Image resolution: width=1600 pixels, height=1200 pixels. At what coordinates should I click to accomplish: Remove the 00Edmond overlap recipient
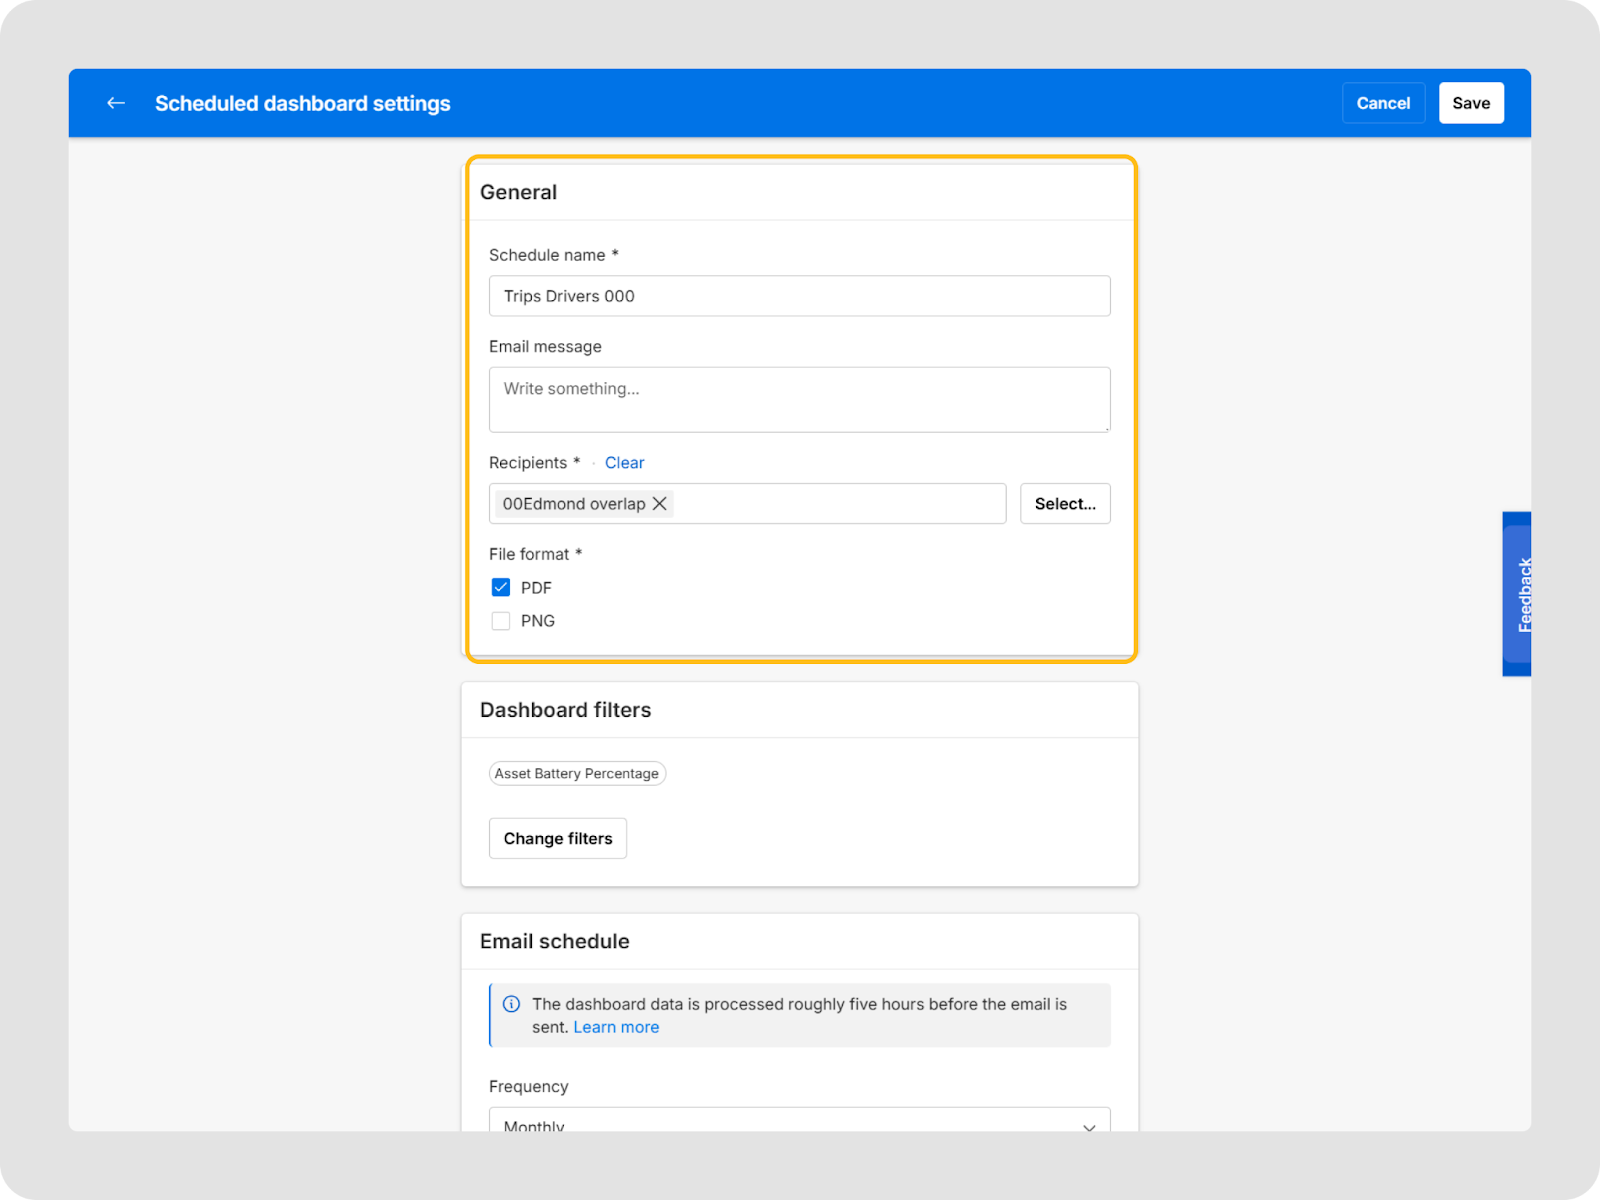pyautogui.click(x=660, y=504)
